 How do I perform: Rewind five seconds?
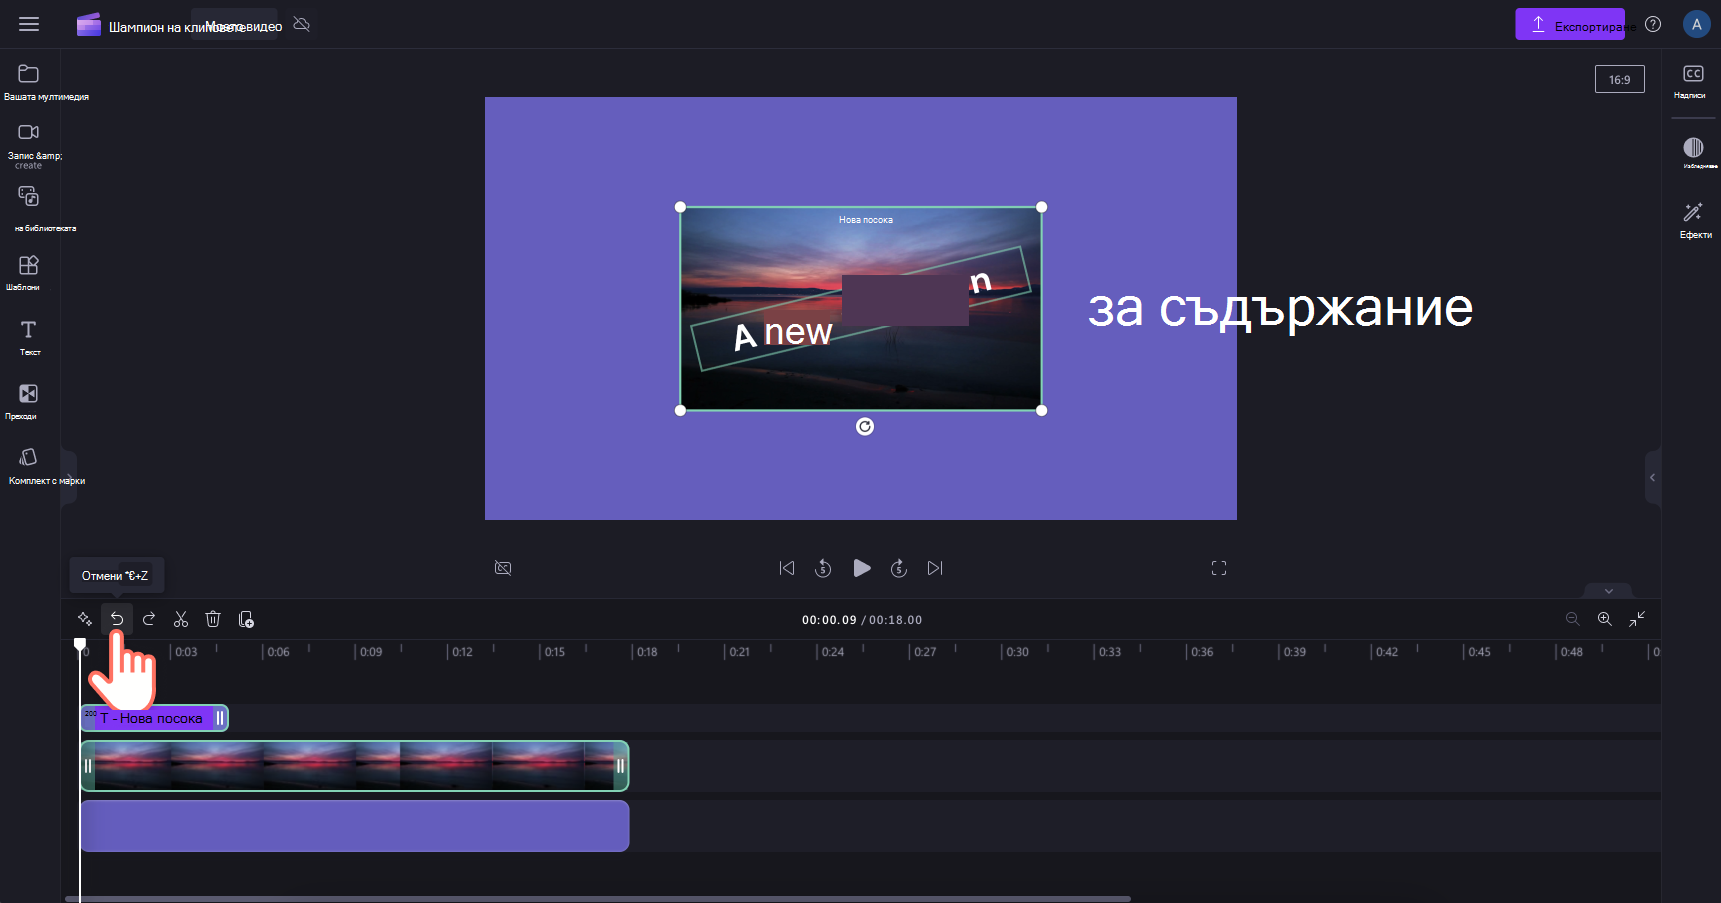click(x=823, y=568)
